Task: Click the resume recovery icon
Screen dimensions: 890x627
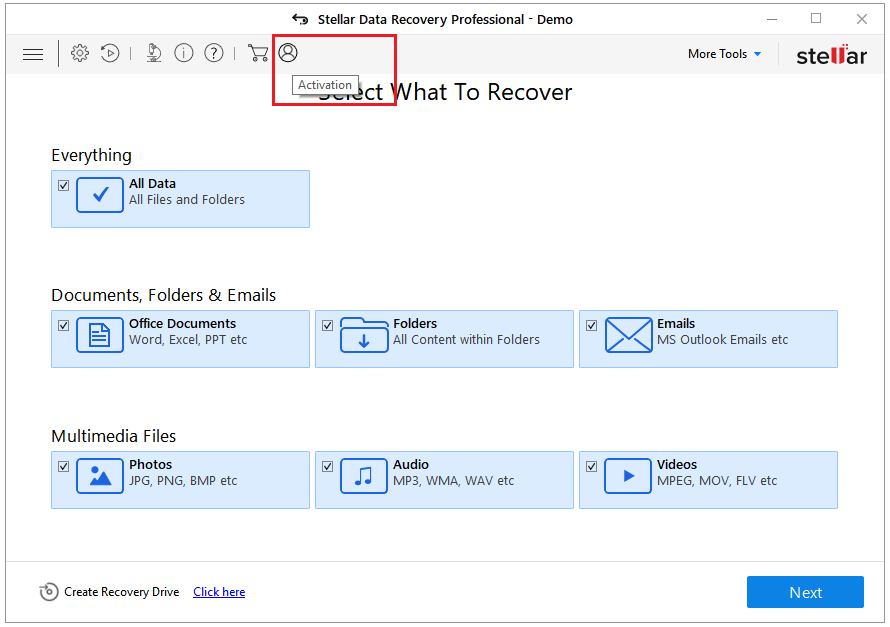Action: (110, 53)
